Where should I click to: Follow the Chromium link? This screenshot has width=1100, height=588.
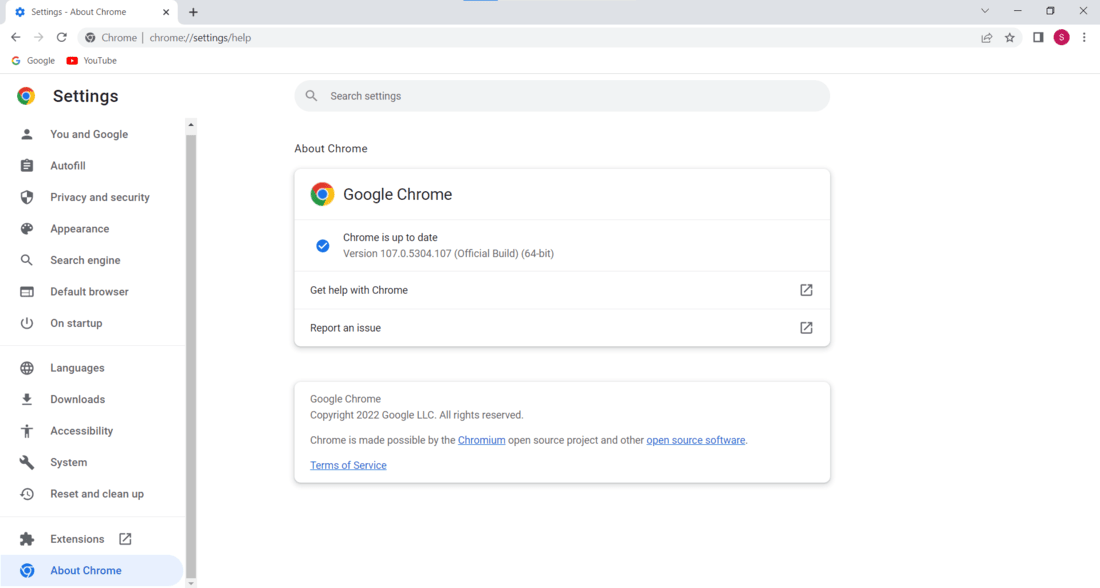point(481,440)
